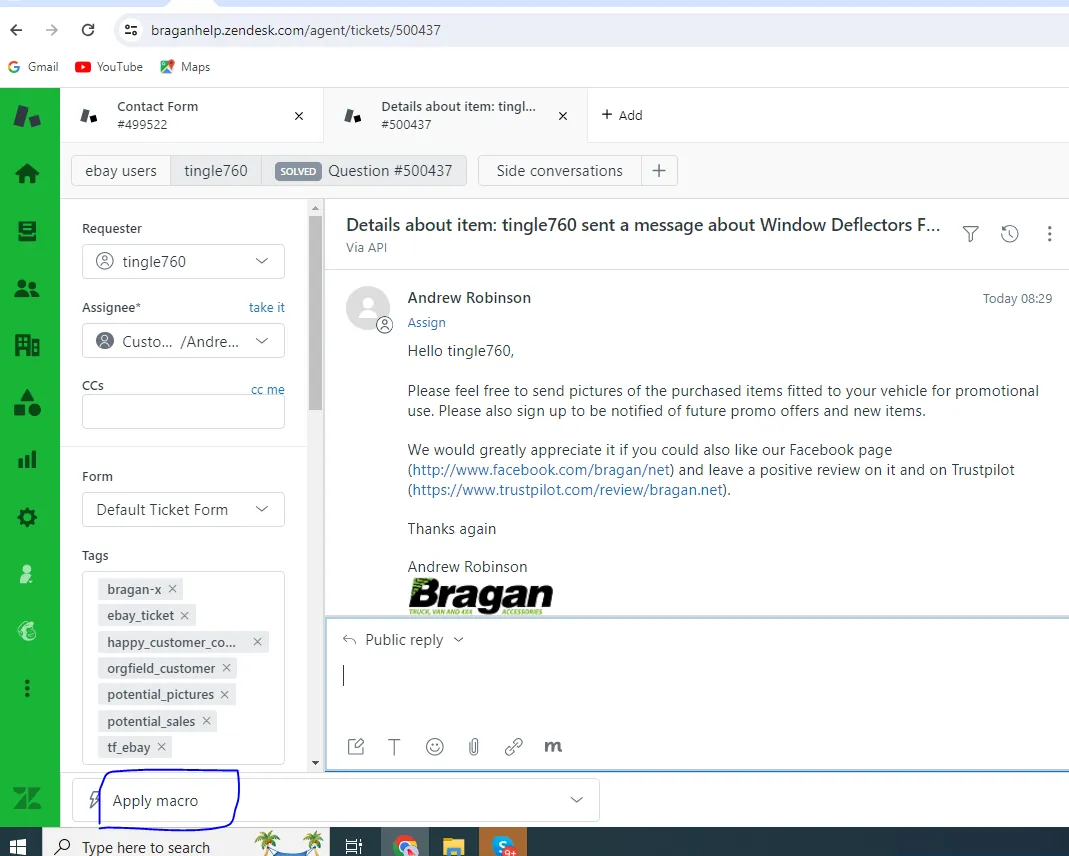
Task: Click the person app icon in sidebar
Action: 26,575
